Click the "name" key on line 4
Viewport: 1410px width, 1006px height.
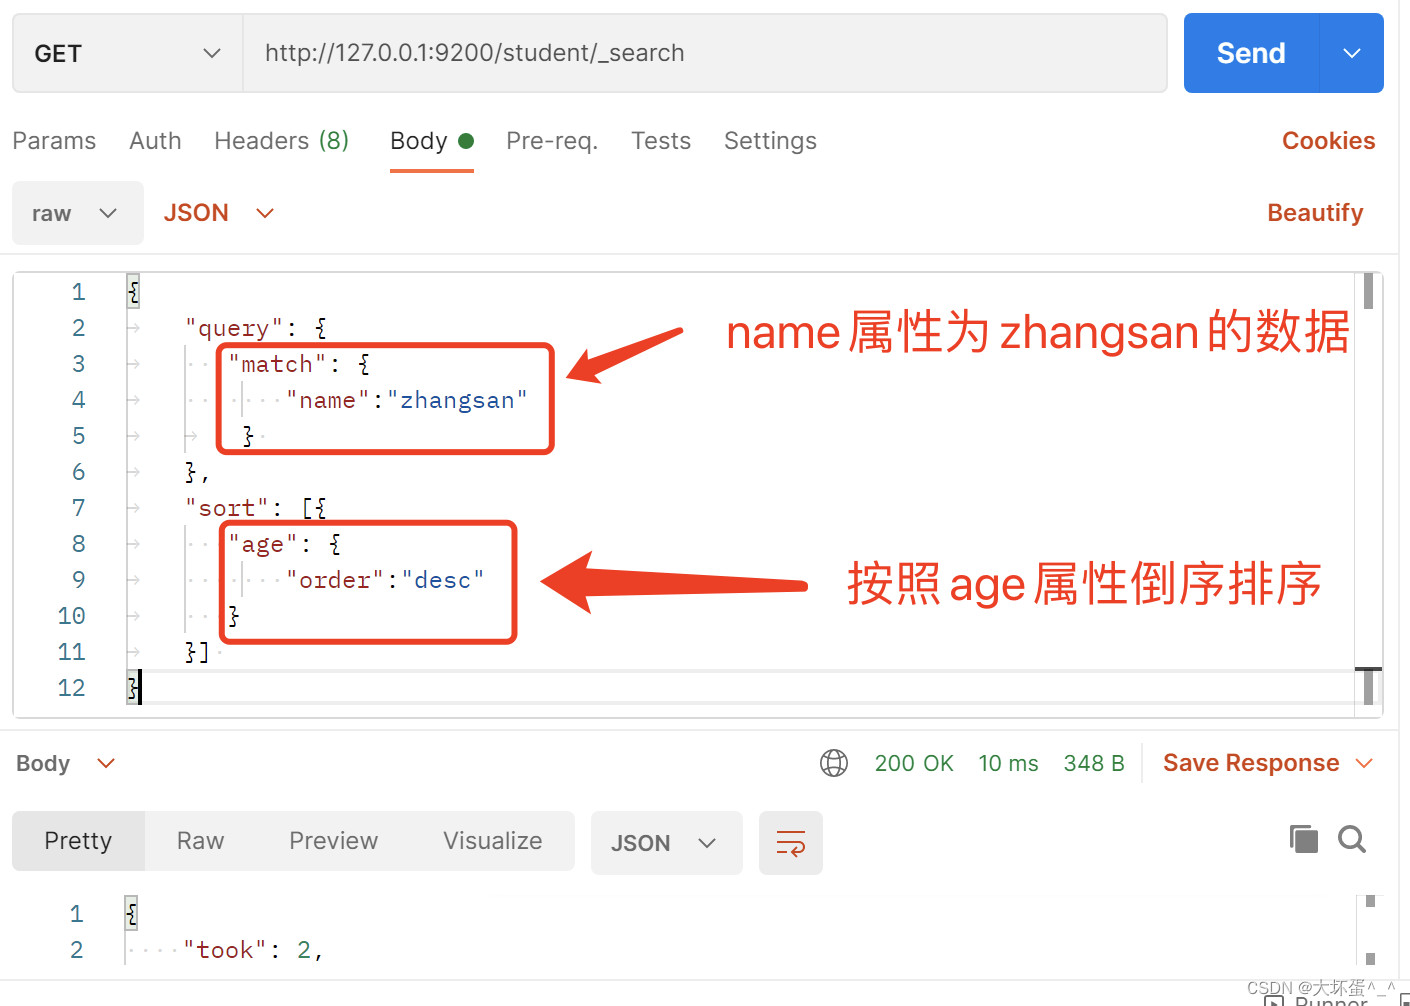[328, 400]
